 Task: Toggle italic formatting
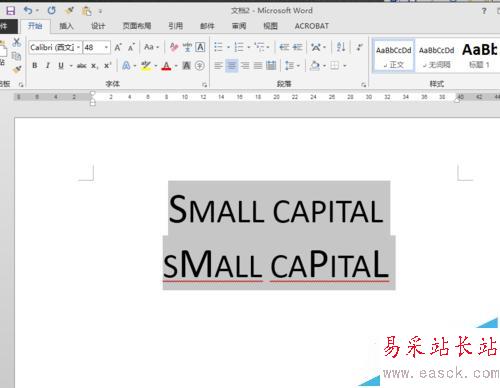point(48,66)
